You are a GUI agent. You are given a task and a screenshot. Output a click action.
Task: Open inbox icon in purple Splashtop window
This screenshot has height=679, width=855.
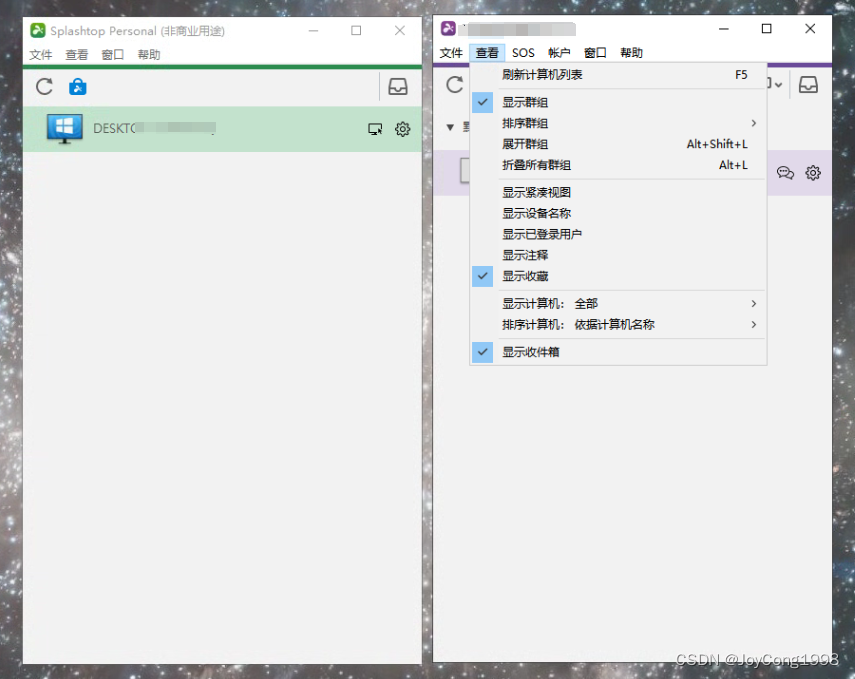pos(808,85)
